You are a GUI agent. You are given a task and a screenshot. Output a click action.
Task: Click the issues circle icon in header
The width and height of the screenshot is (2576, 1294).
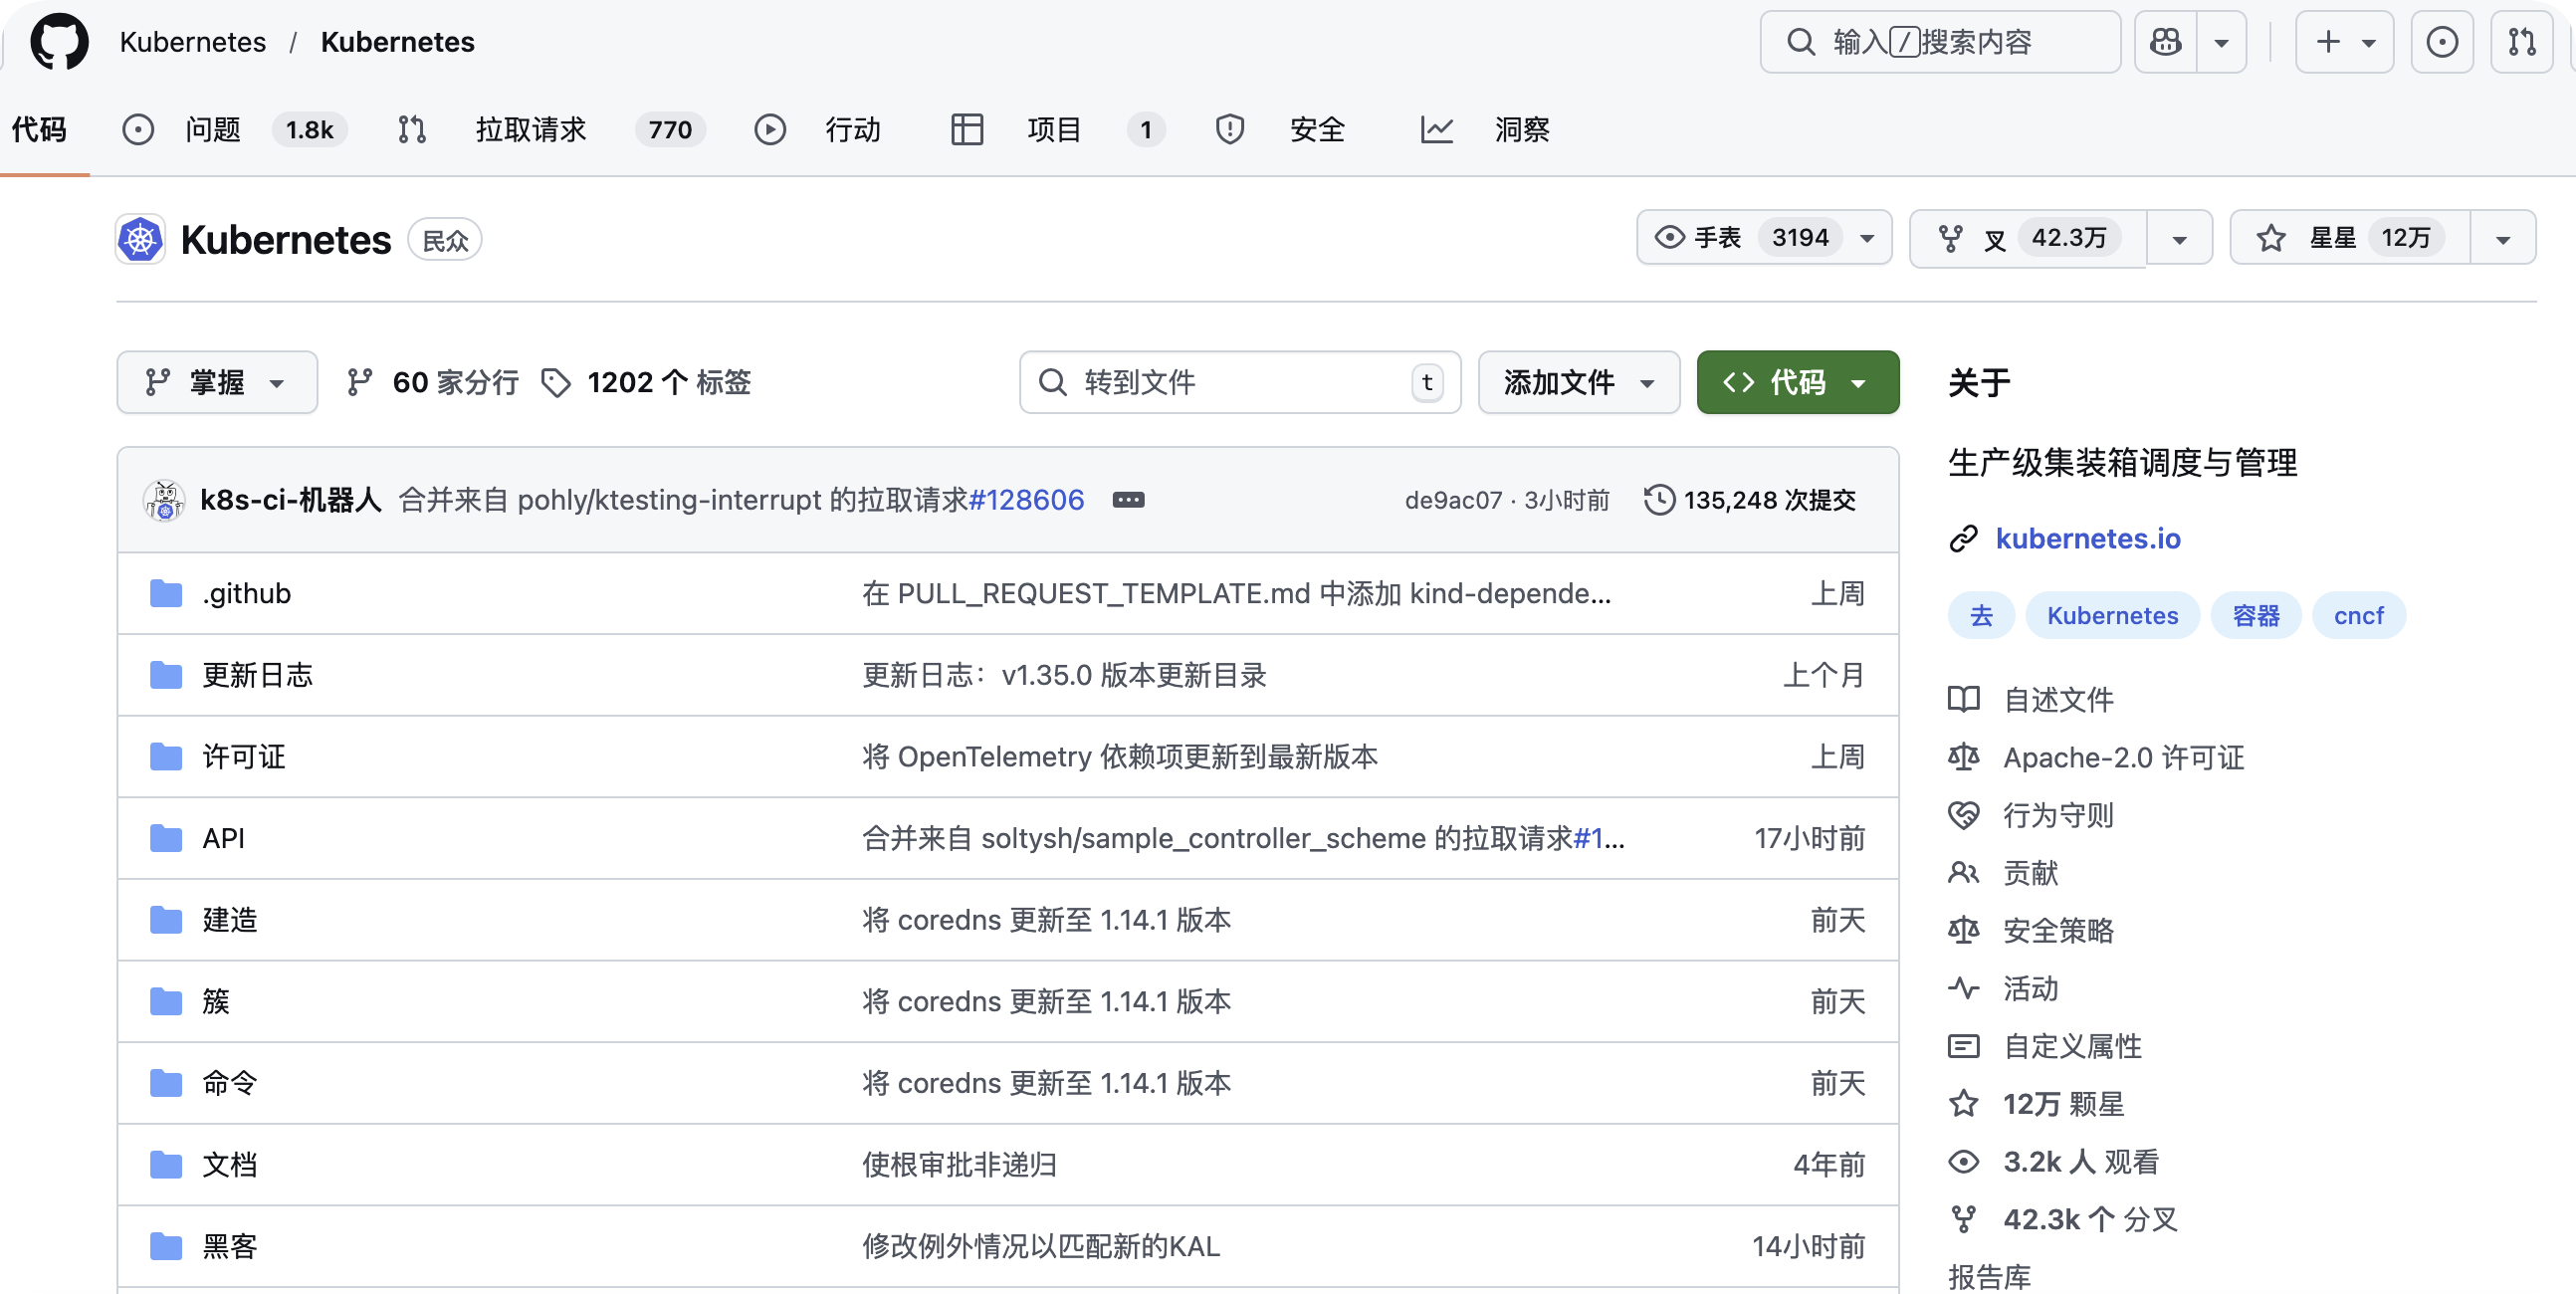[x=2441, y=42]
